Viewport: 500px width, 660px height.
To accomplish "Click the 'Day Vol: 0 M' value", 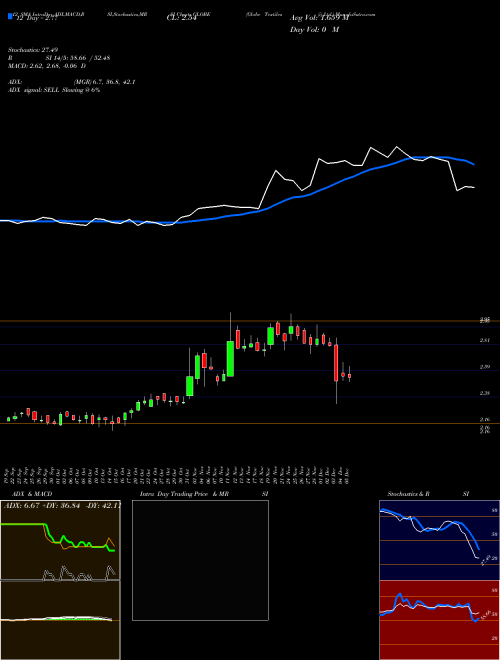I will coord(314,30).
